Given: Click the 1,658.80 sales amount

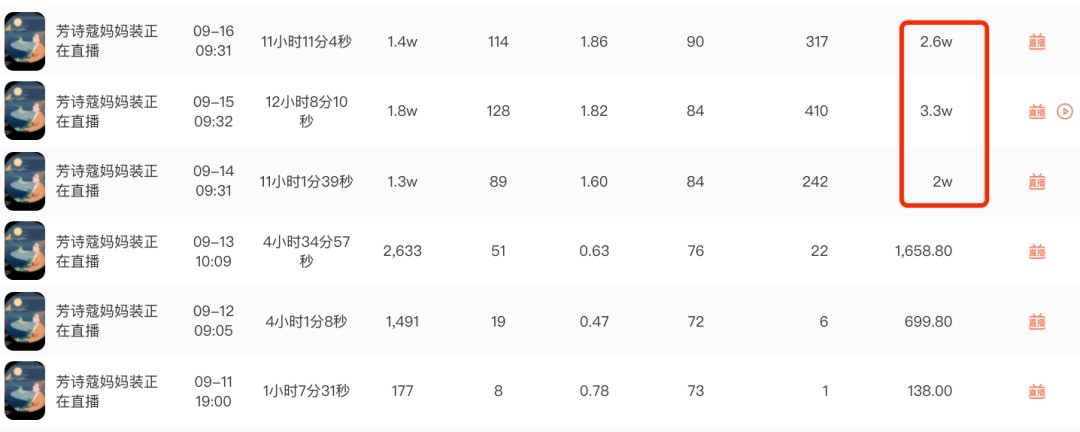Looking at the screenshot, I should 924,251.
